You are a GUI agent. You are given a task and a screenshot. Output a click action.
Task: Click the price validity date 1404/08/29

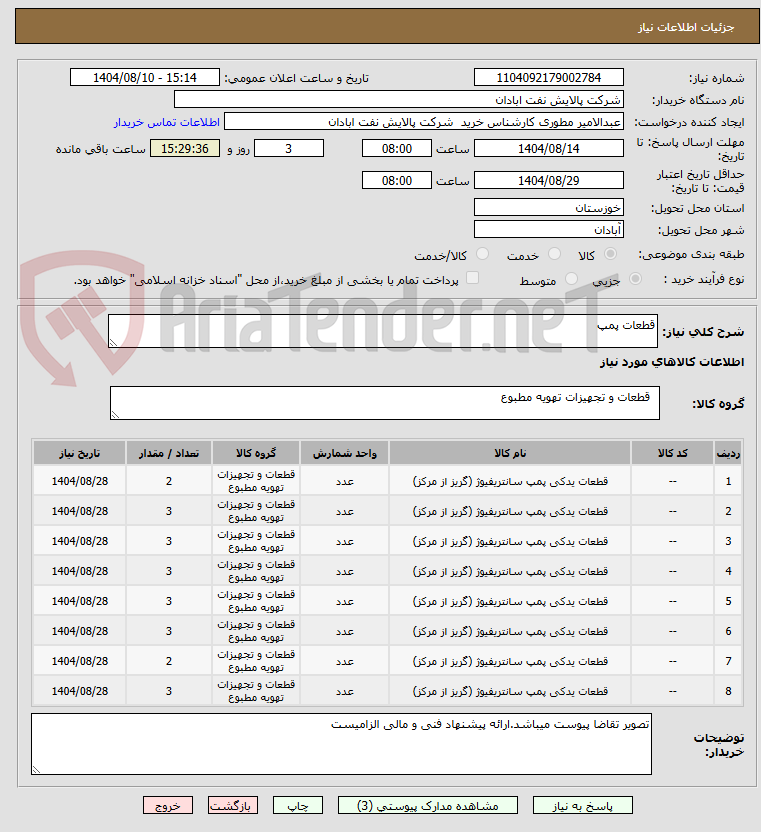tap(549, 180)
